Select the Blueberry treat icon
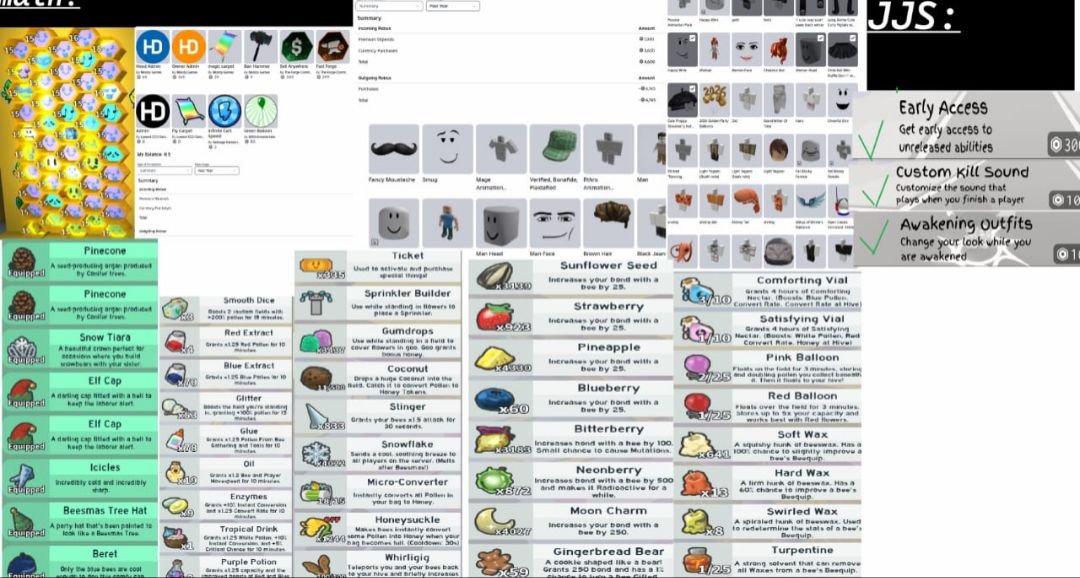Image resolution: width=1080 pixels, height=578 pixels. pyautogui.click(x=496, y=399)
